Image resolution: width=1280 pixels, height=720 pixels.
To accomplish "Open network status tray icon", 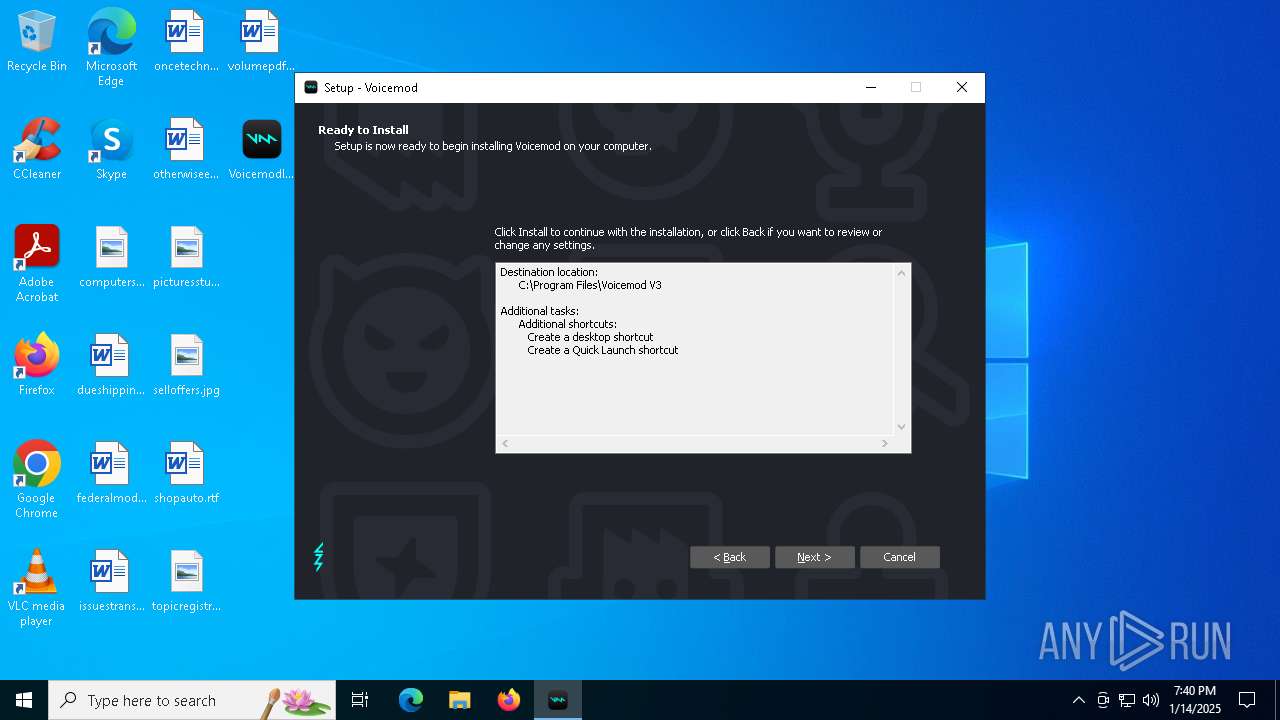I will tap(1127, 700).
